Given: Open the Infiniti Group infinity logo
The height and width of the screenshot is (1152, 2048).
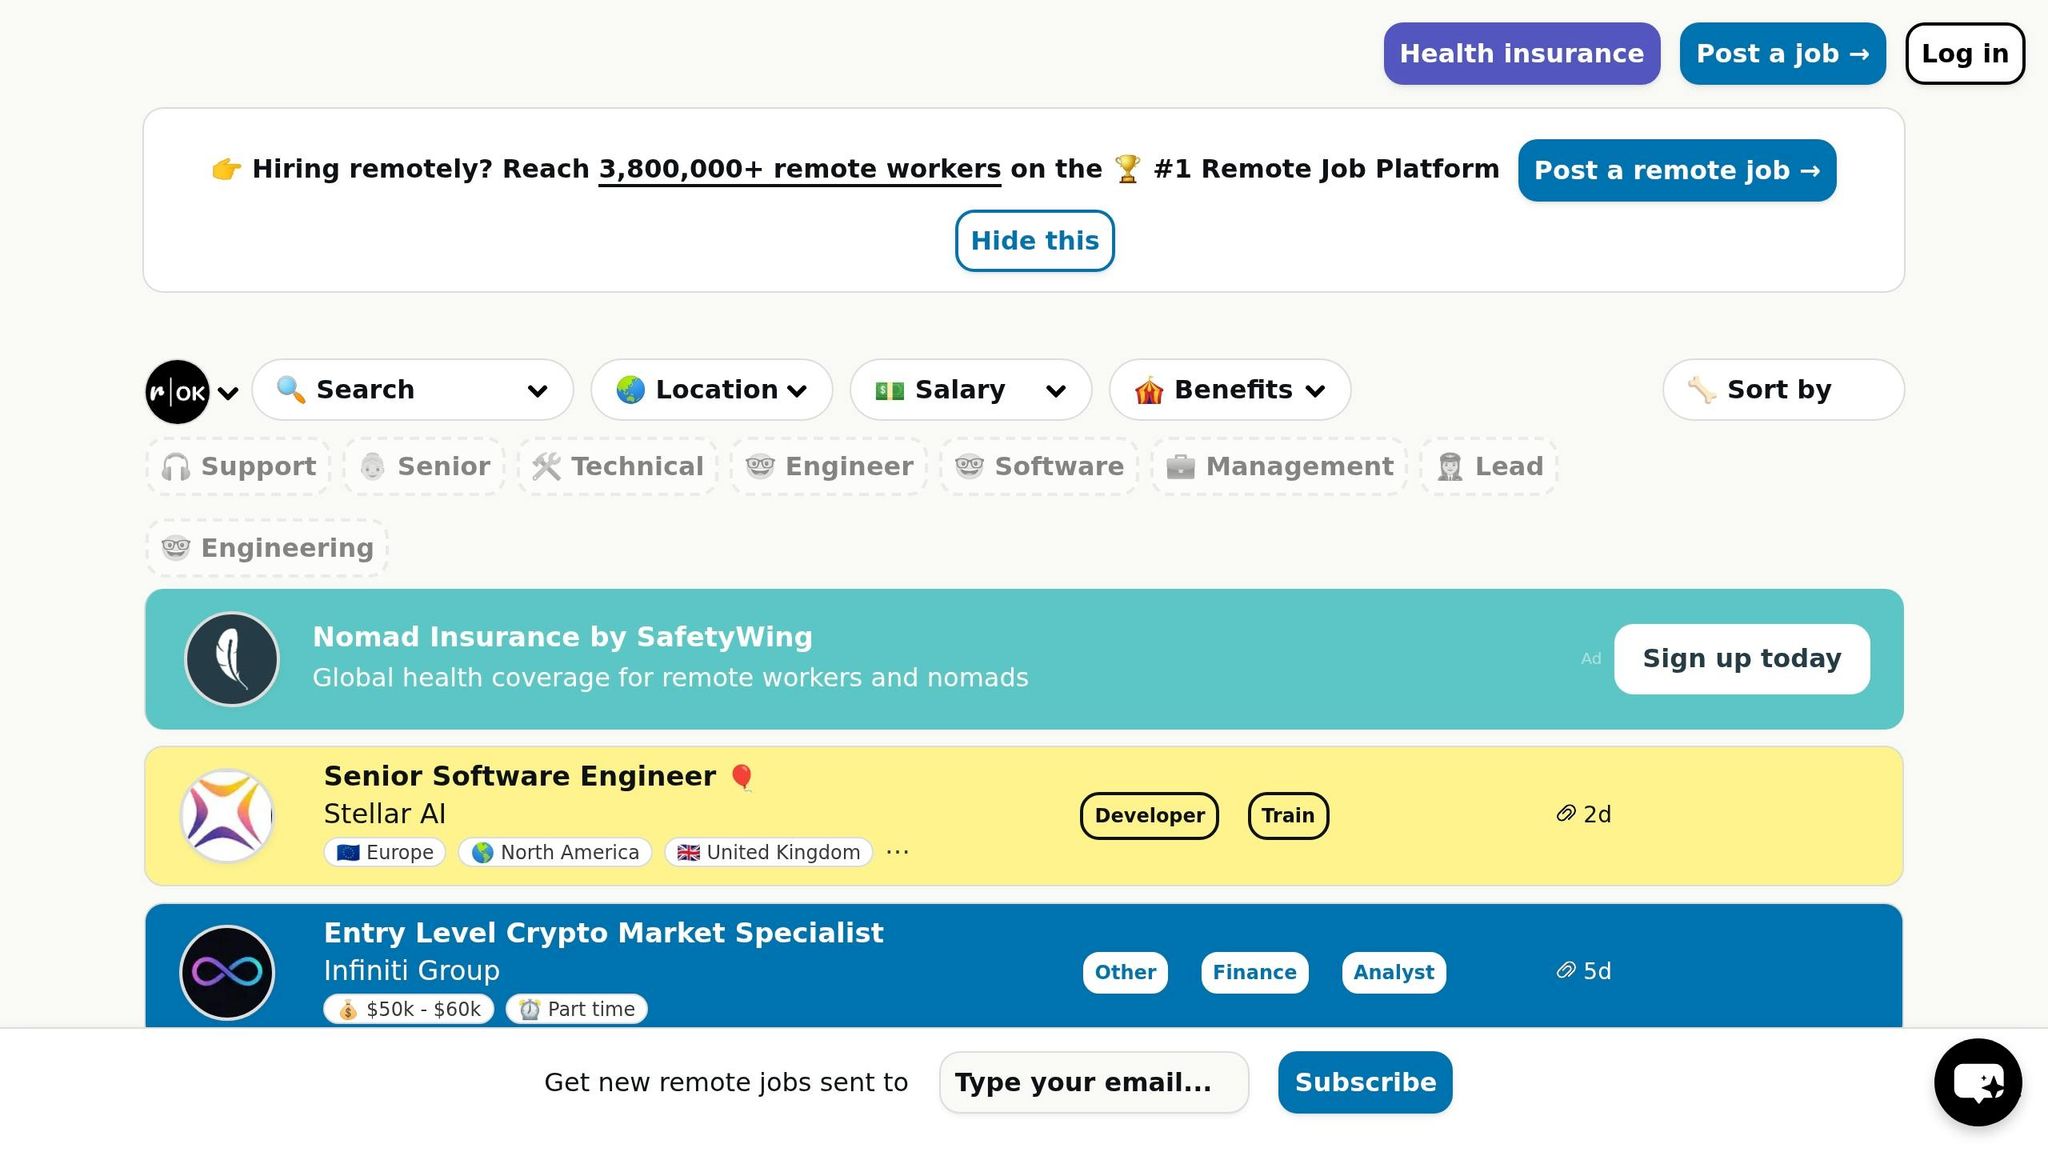Looking at the screenshot, I should pos(227,972).
